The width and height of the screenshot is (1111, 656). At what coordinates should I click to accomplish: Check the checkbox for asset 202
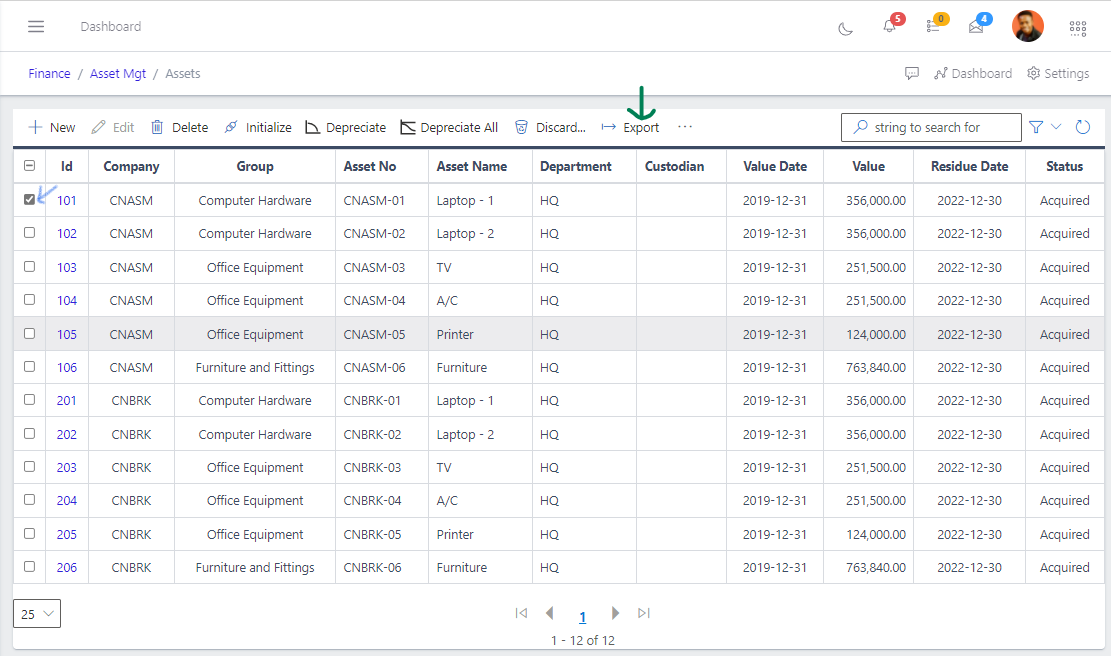tap(29, 433)
